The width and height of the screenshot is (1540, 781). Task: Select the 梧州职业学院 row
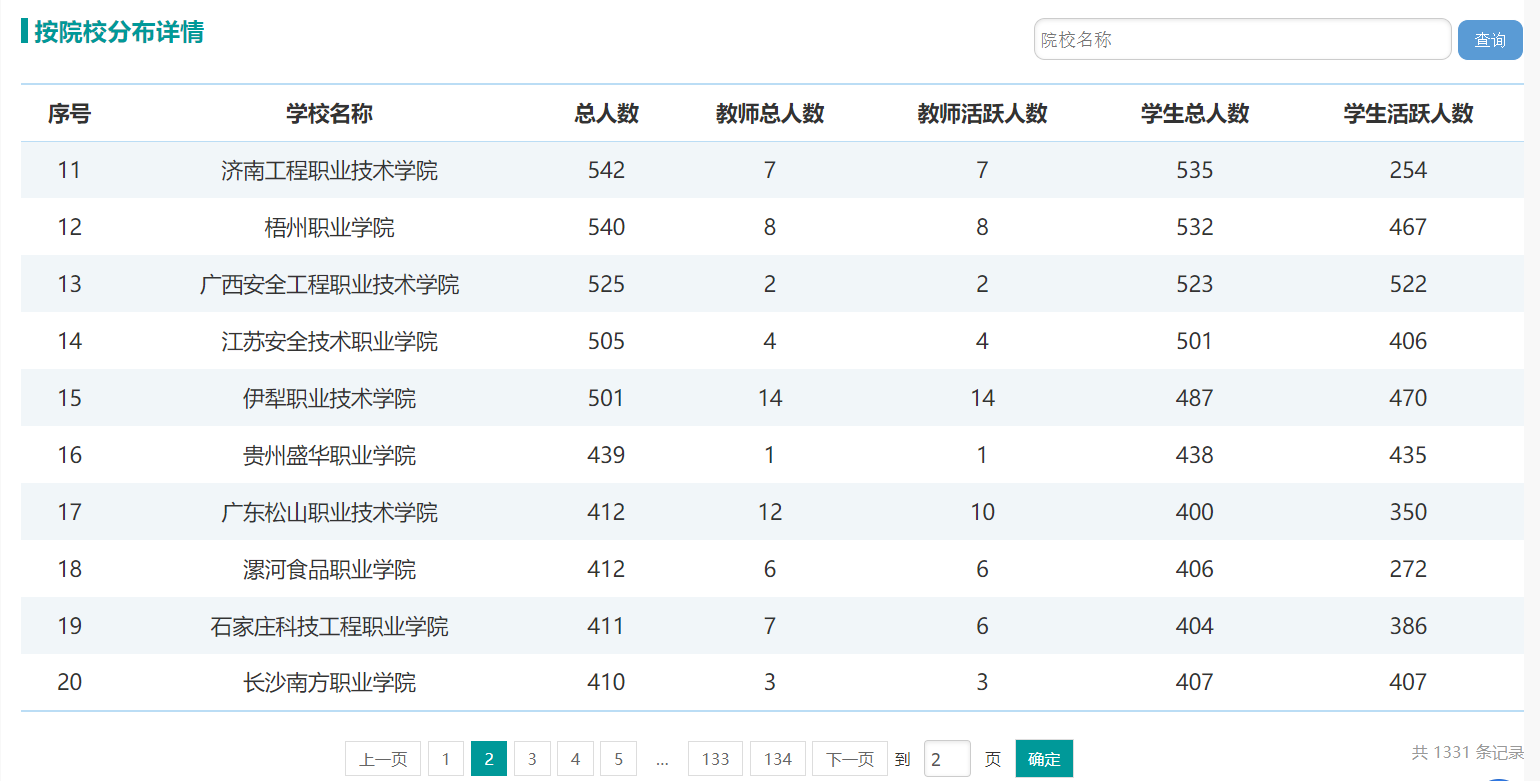(772, 227)
